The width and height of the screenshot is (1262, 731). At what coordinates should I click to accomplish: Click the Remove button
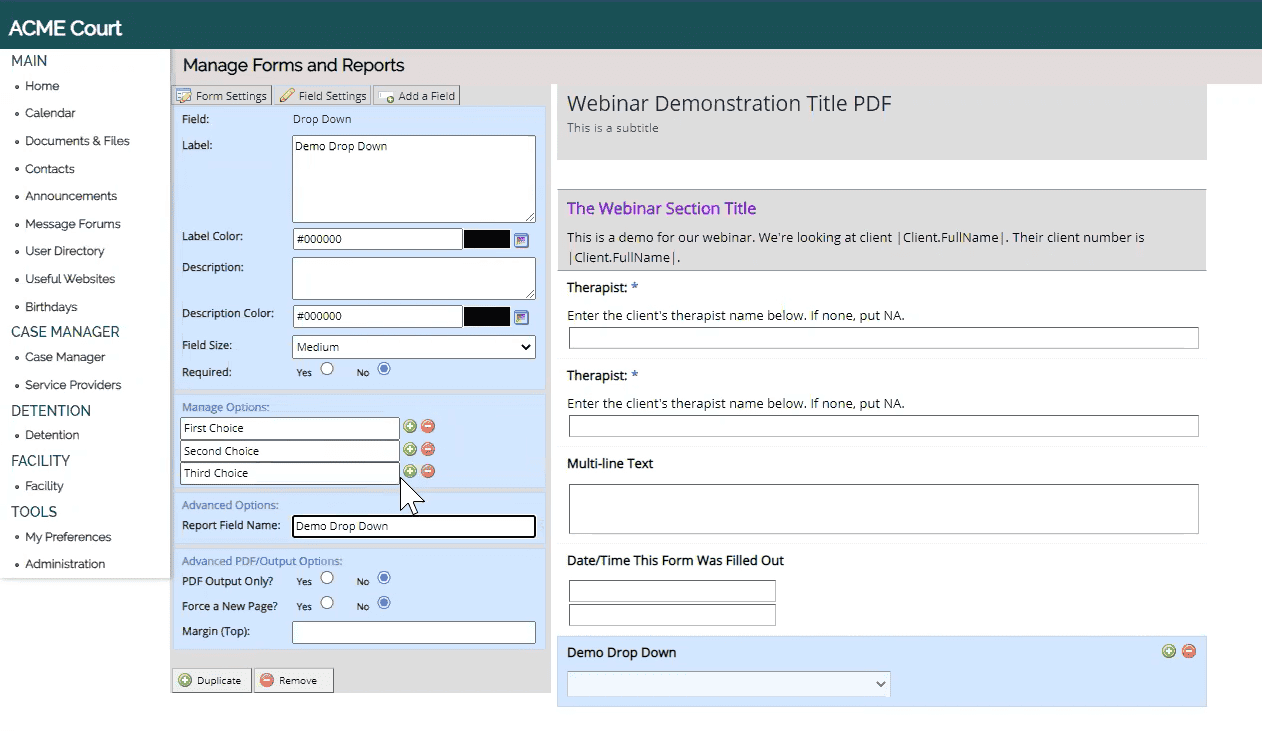pos(293,680)
